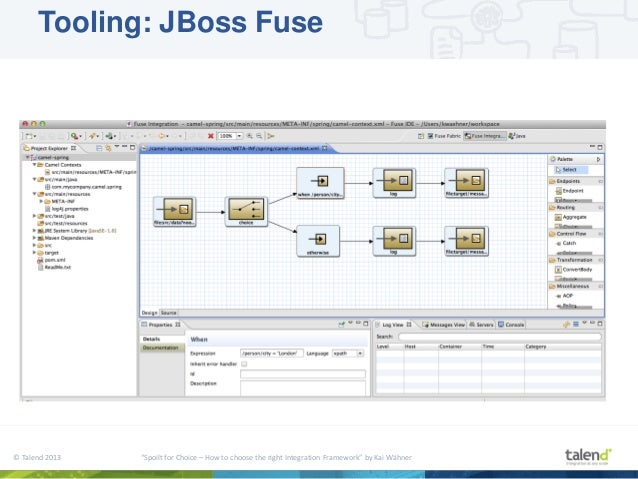Select pom.xml in Project Explorer

coord(51,260)
